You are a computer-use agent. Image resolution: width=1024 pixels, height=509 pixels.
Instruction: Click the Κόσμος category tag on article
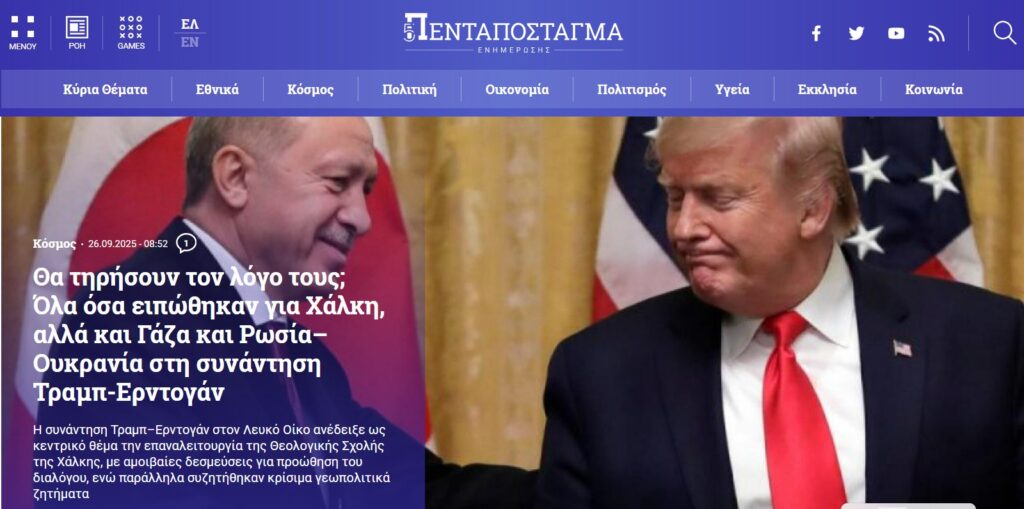pos(54,244)
